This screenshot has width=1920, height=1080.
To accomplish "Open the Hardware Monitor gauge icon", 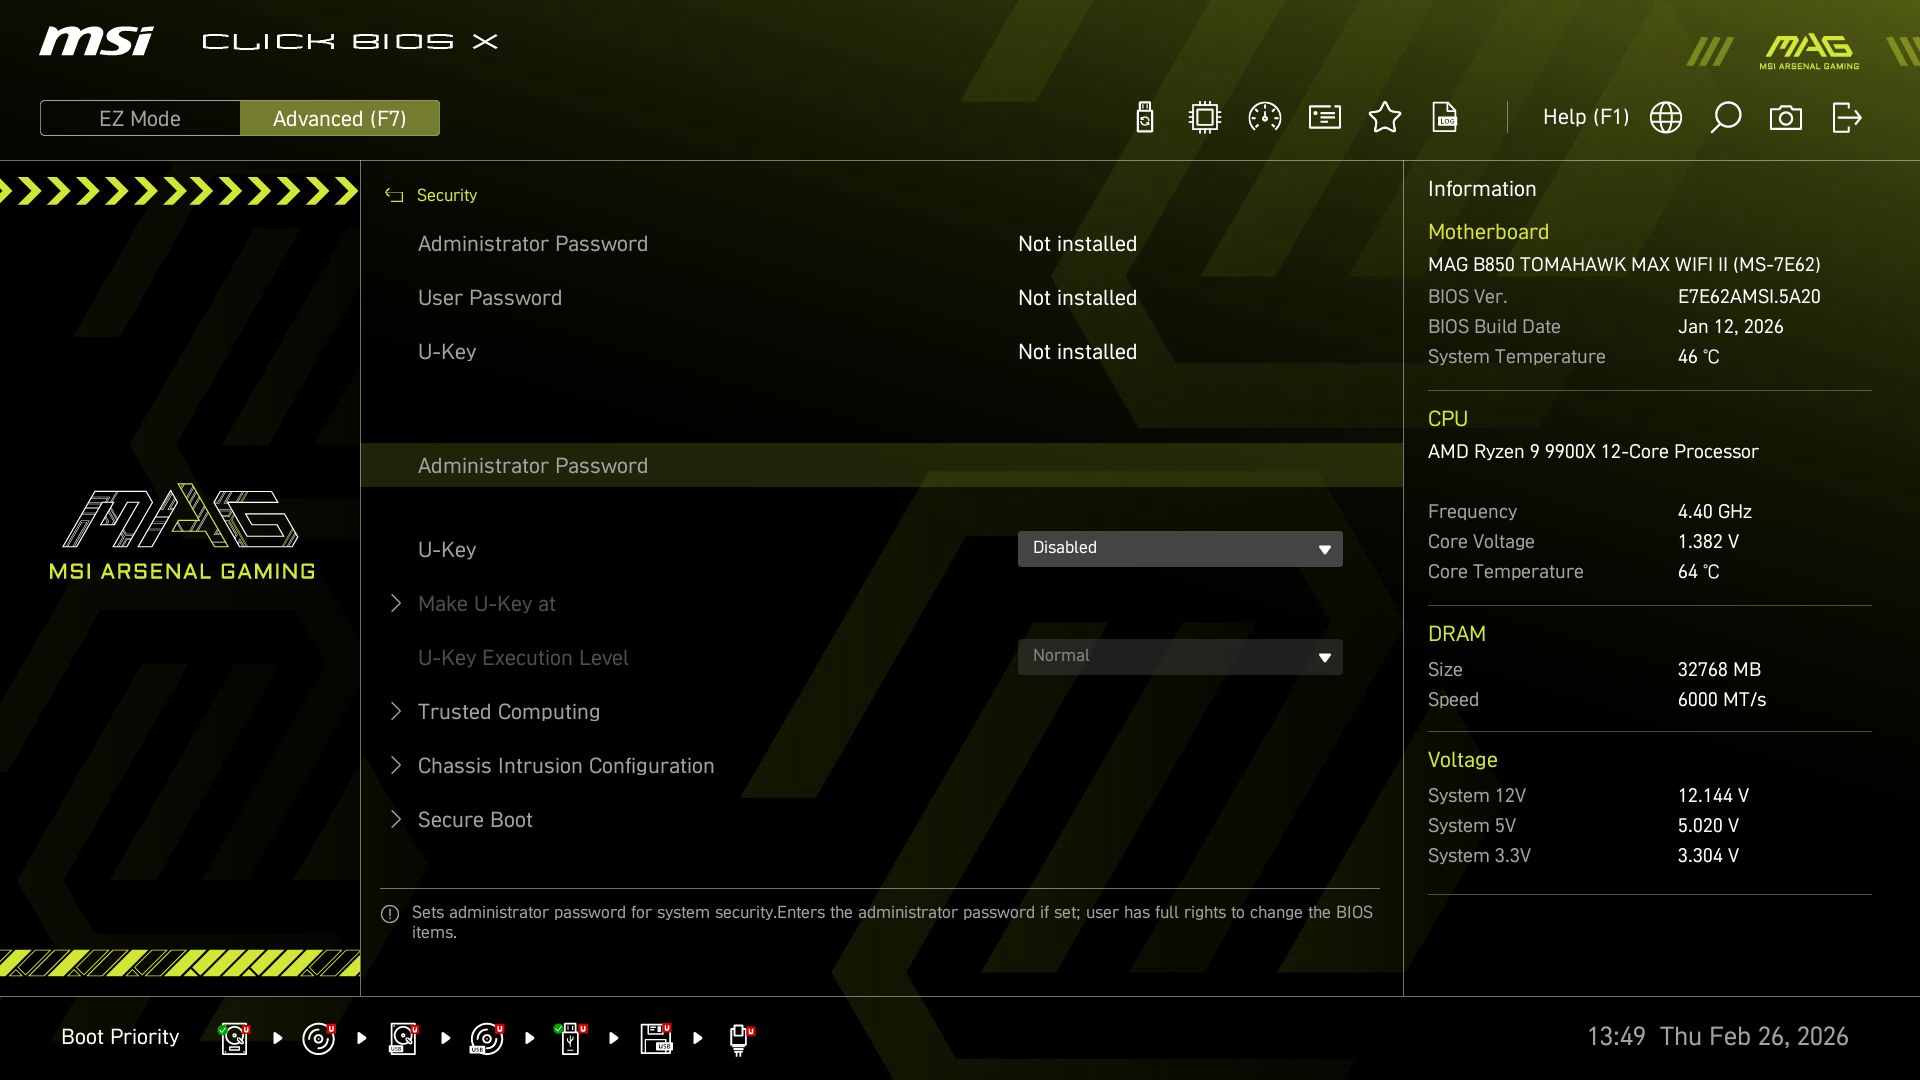I will click(x=1264, y=117).
